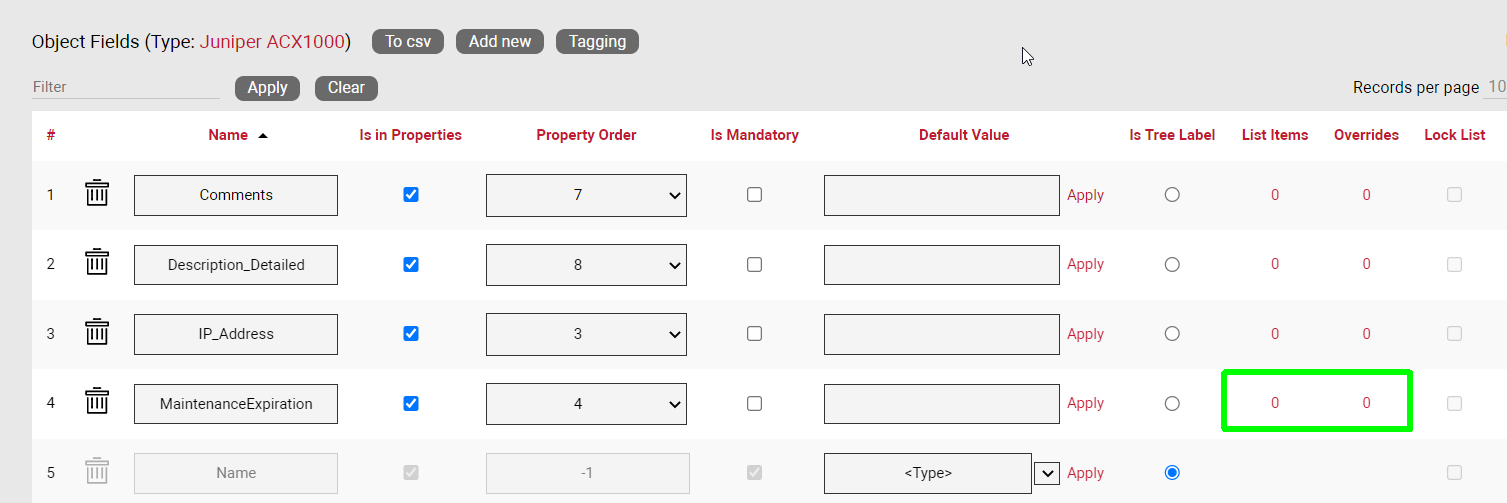1507x503 pixels.
Task: Open Property Order dropdown for Comments
Action: coord(586,195)
